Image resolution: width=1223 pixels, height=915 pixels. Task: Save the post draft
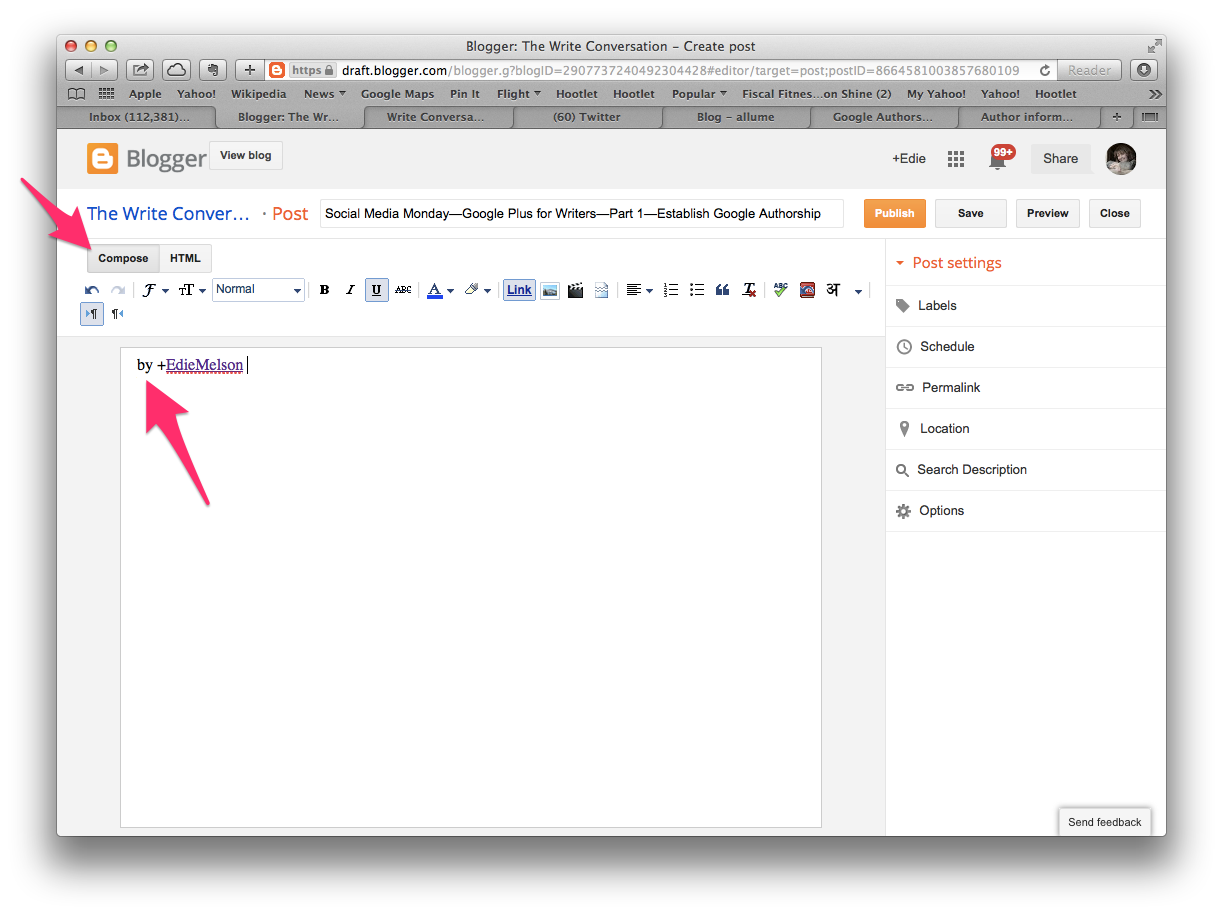pyautogui.click(x=970, y=213)
